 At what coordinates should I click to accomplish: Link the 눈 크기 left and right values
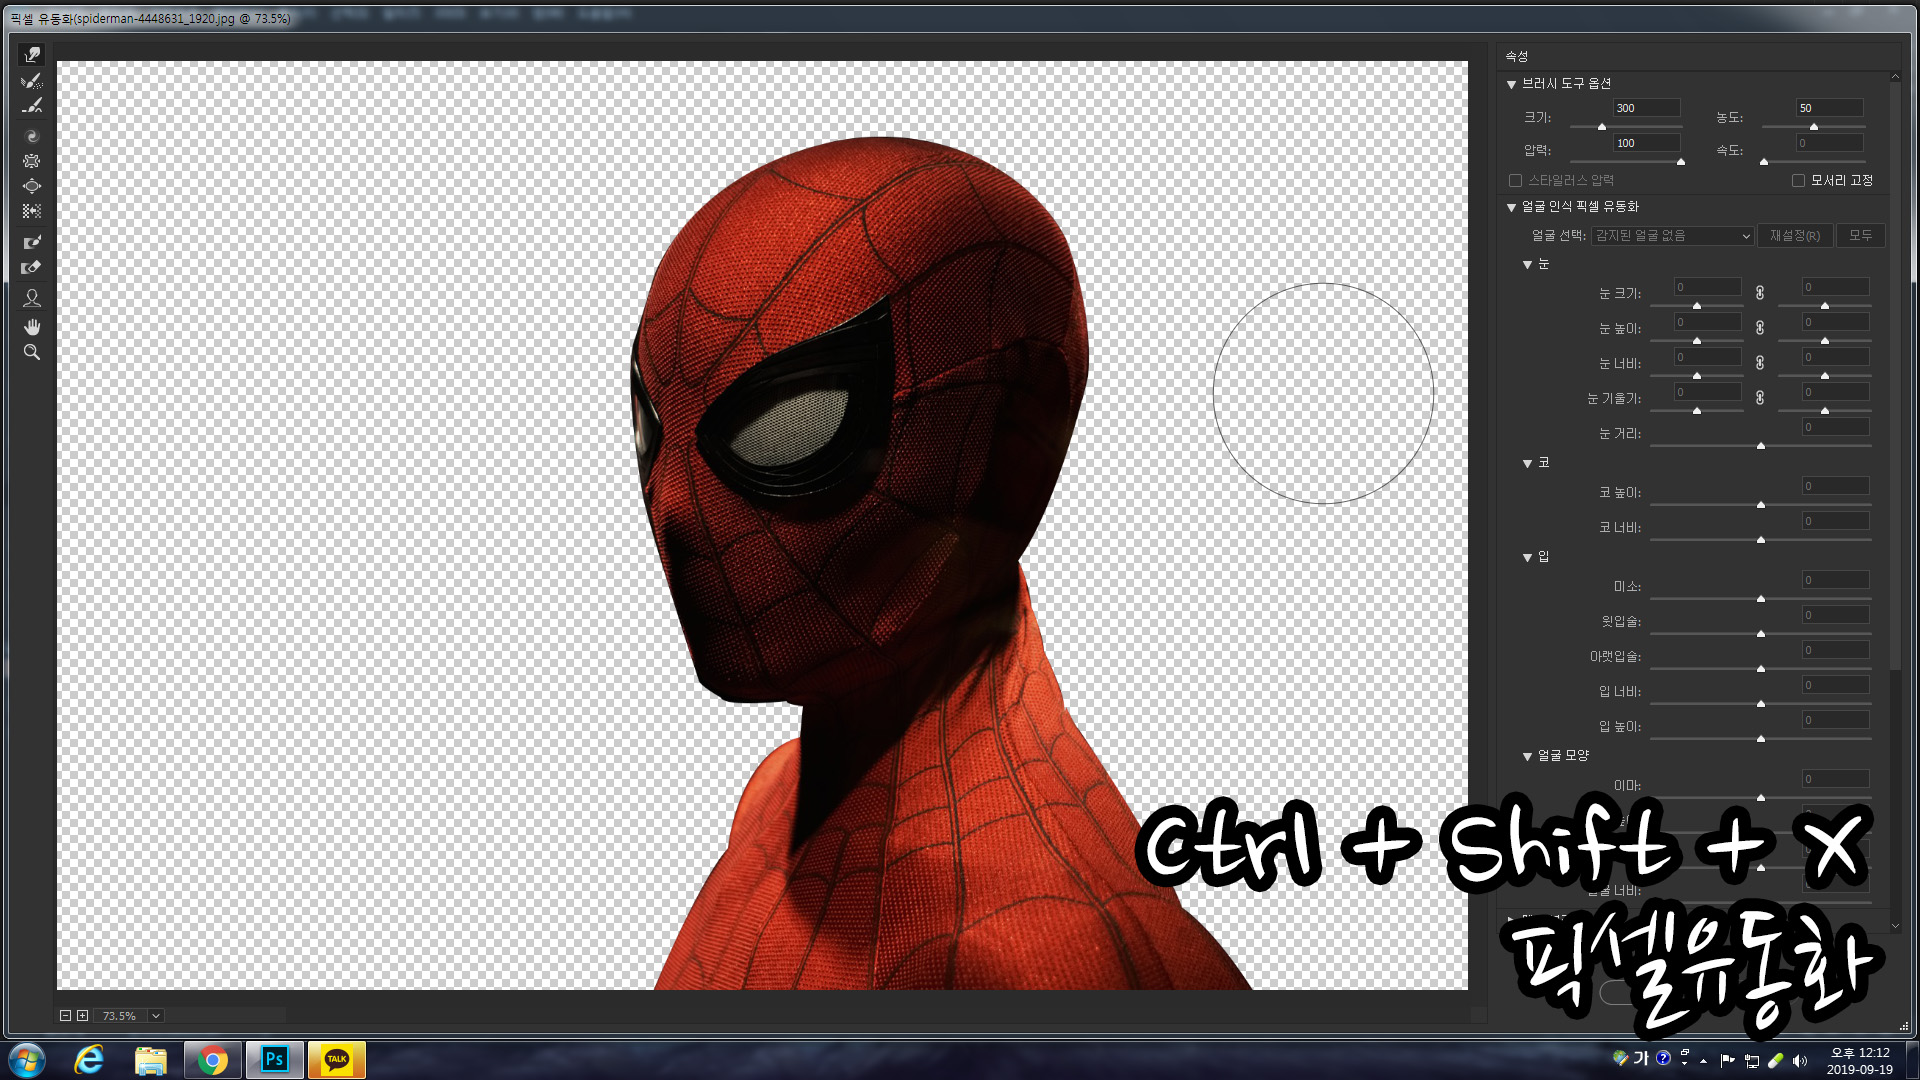coord(1760,293)
